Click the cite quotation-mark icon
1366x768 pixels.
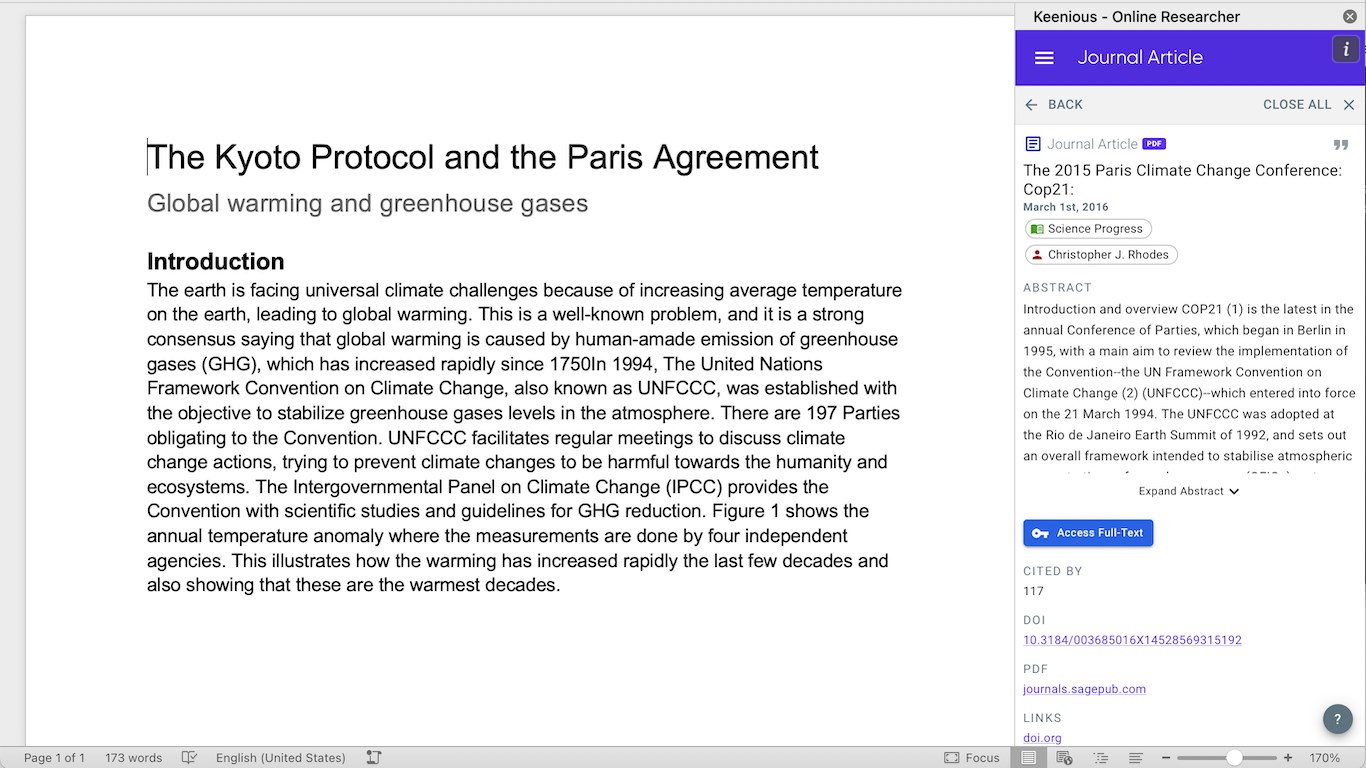click(1341, 145)
